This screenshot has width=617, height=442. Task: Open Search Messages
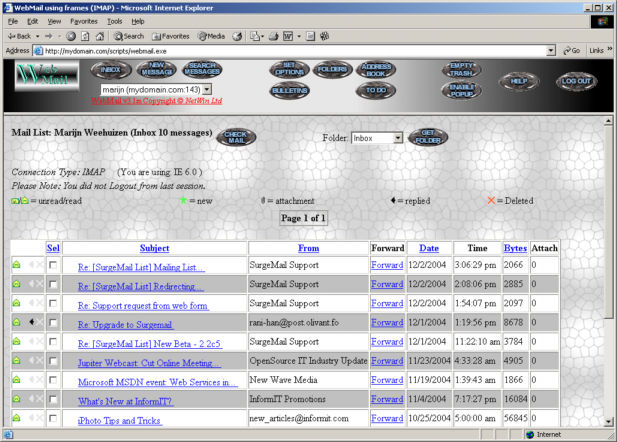pyautogui.click(x=202, y=70)
